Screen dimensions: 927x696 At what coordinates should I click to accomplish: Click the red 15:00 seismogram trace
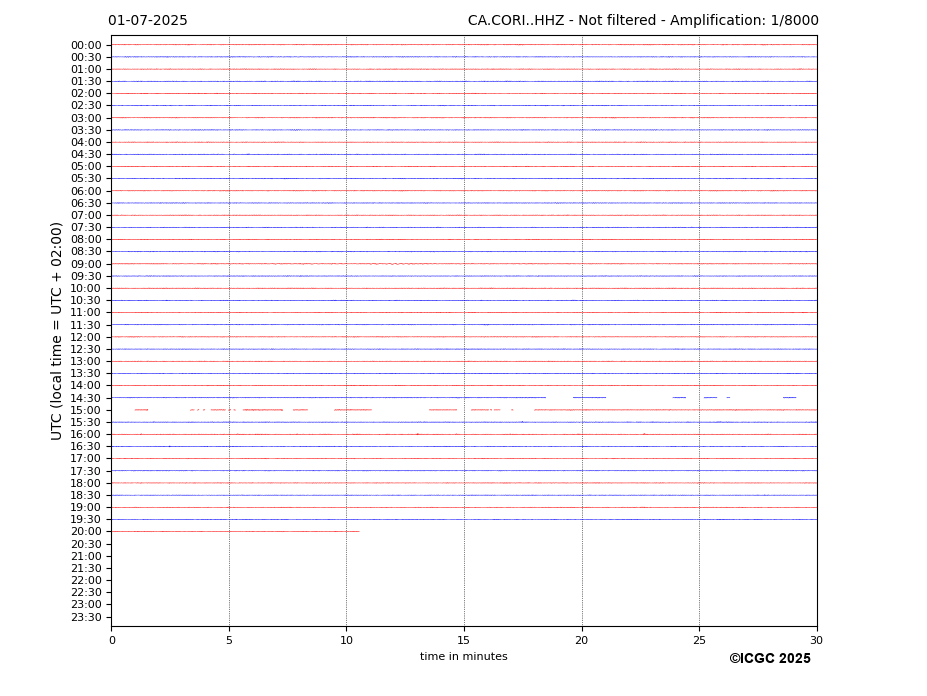pyautogui.click(x=475, y=410)
